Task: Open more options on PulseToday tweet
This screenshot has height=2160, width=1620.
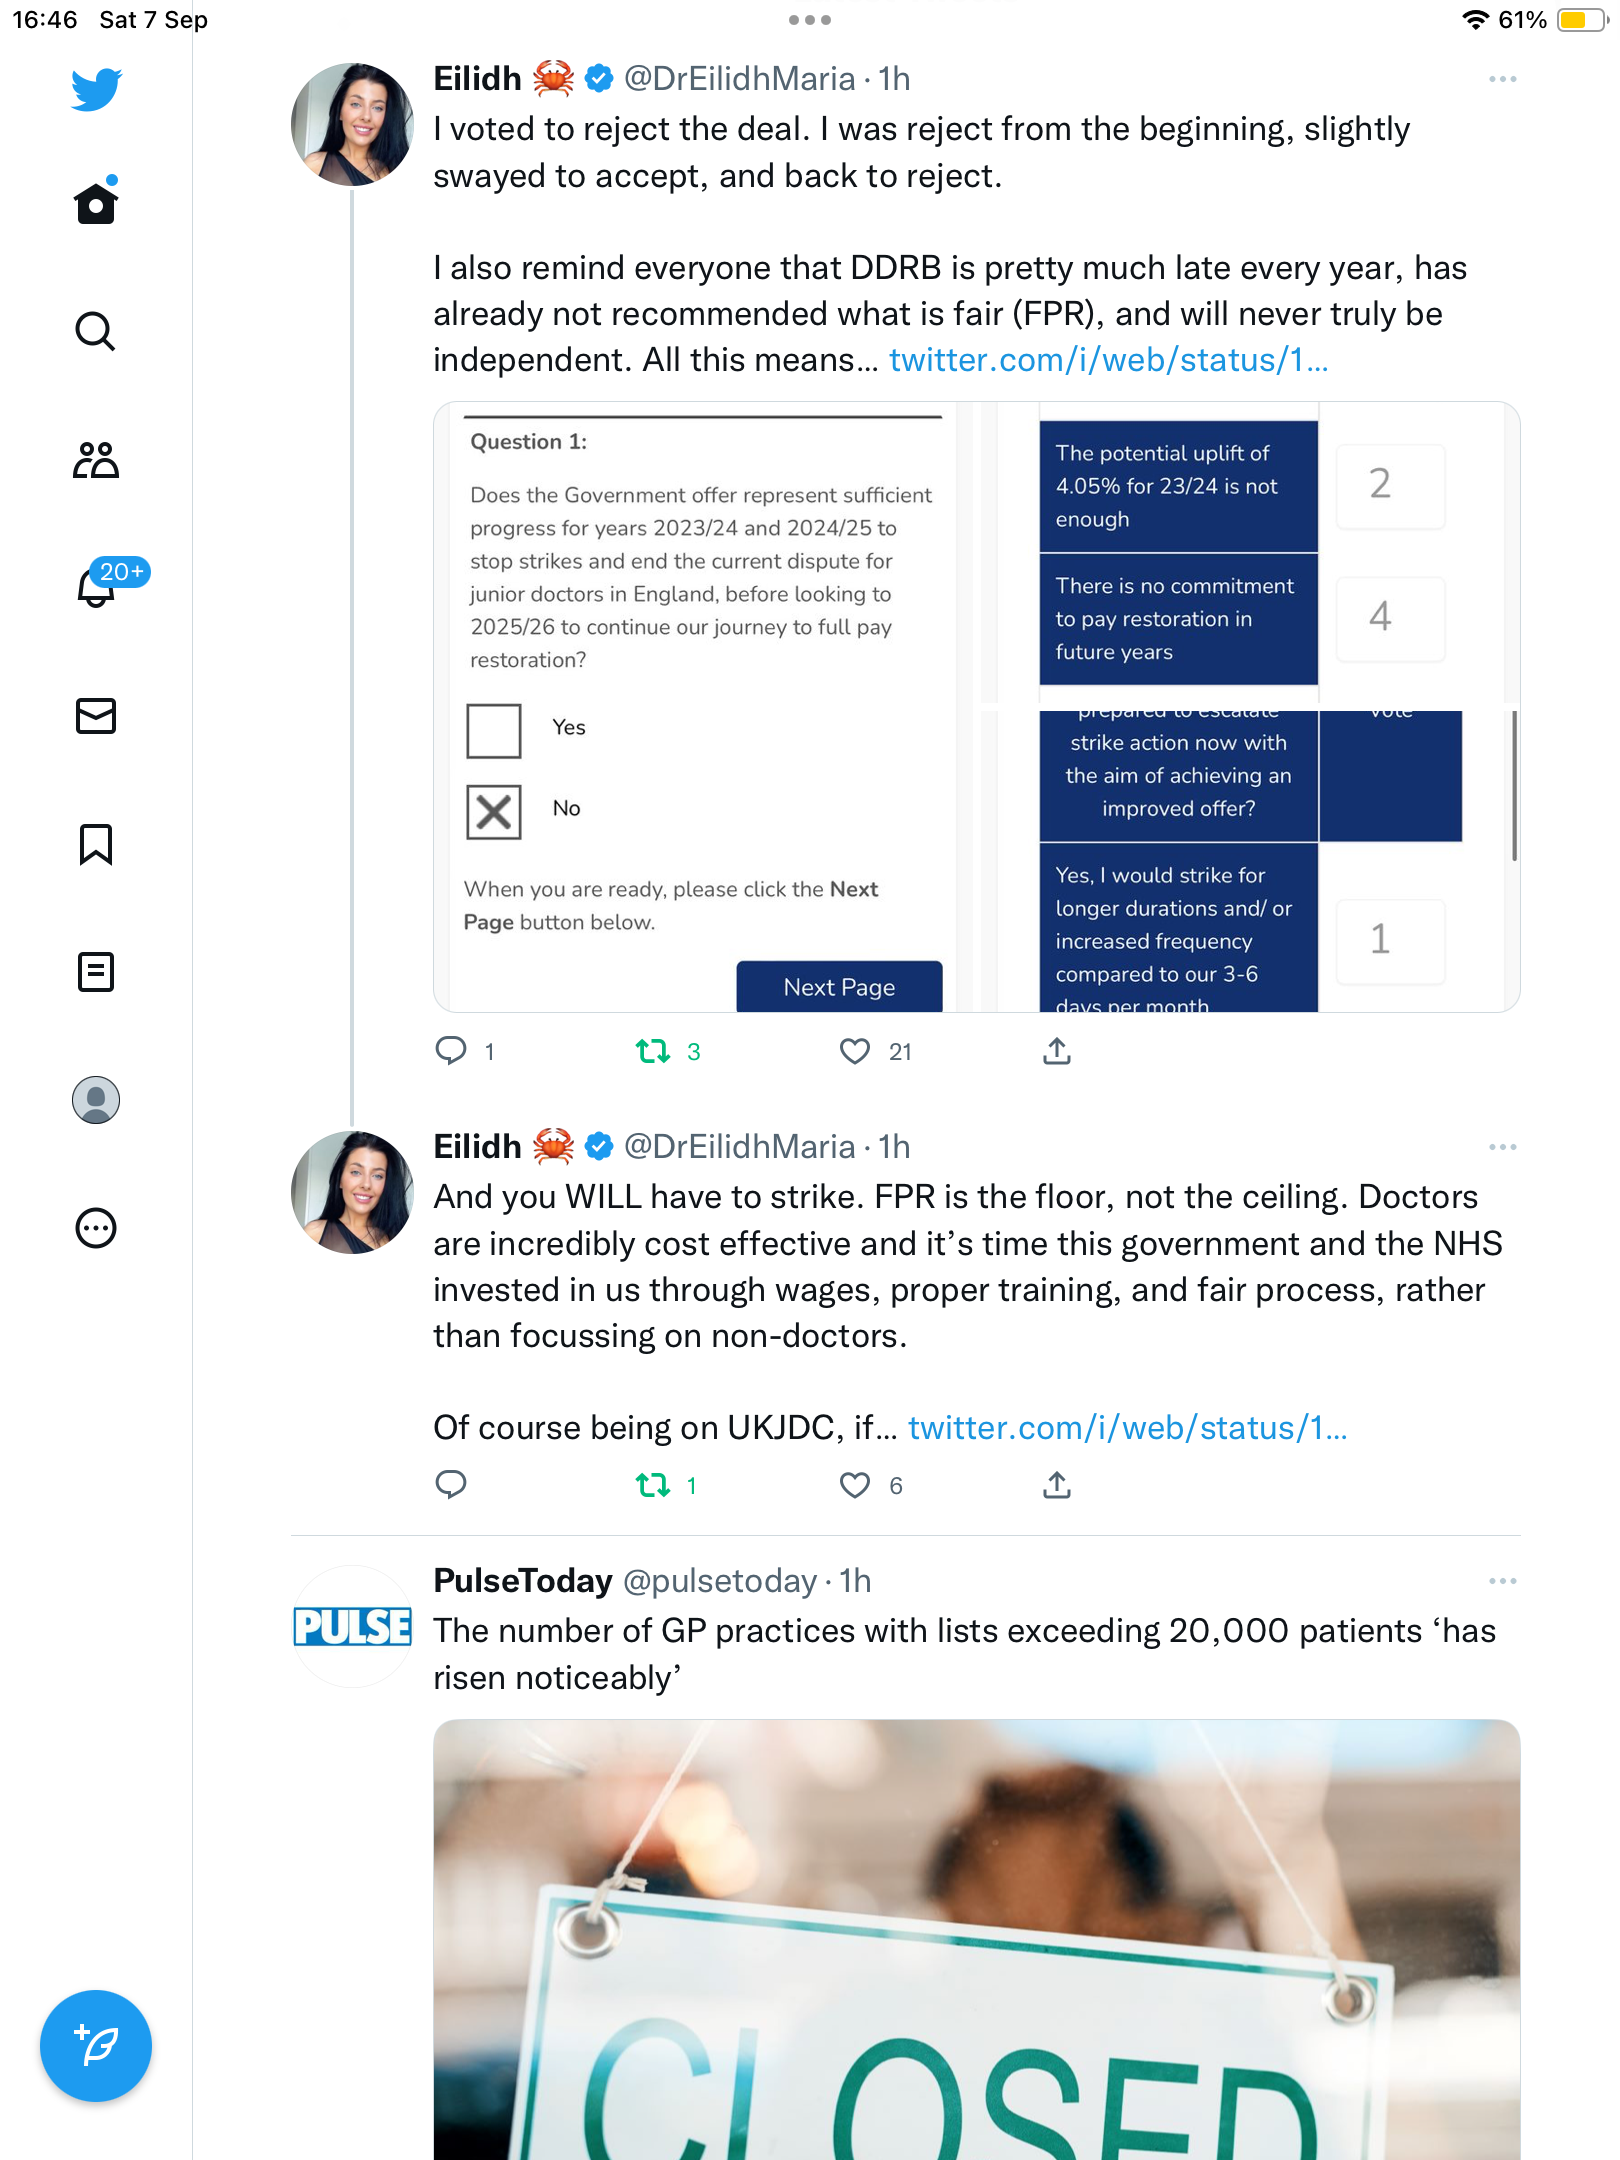Action: [1503, 1581]
